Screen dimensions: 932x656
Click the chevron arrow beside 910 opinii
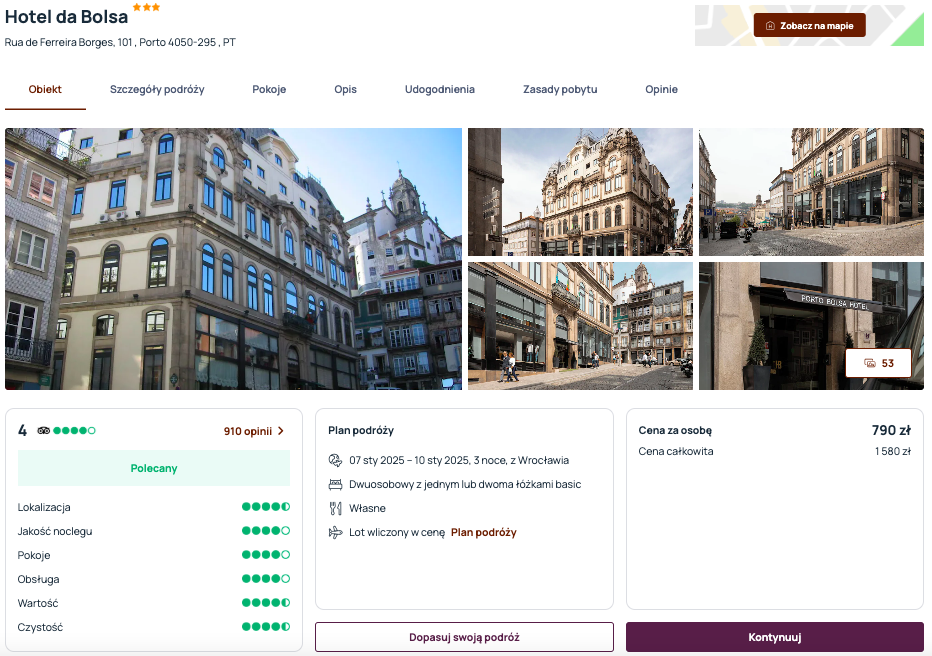(x=281, y=431)
